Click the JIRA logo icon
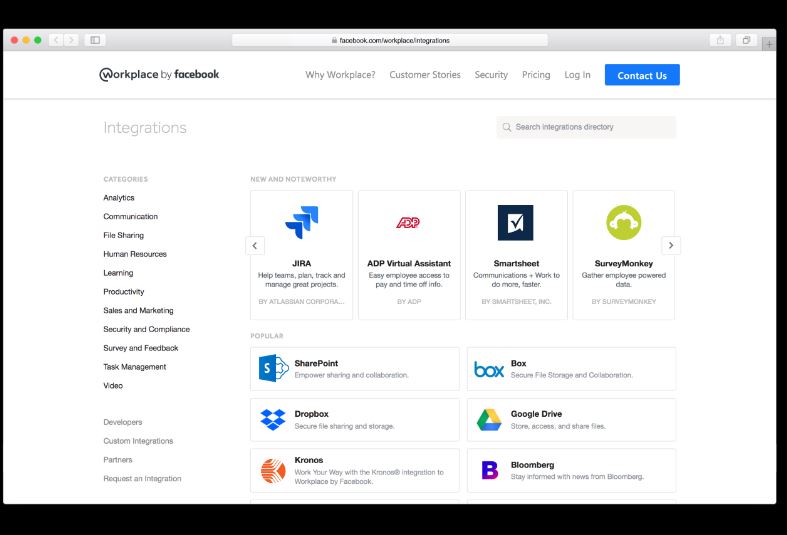Screen dimensions: 787x535 point(302,222)
